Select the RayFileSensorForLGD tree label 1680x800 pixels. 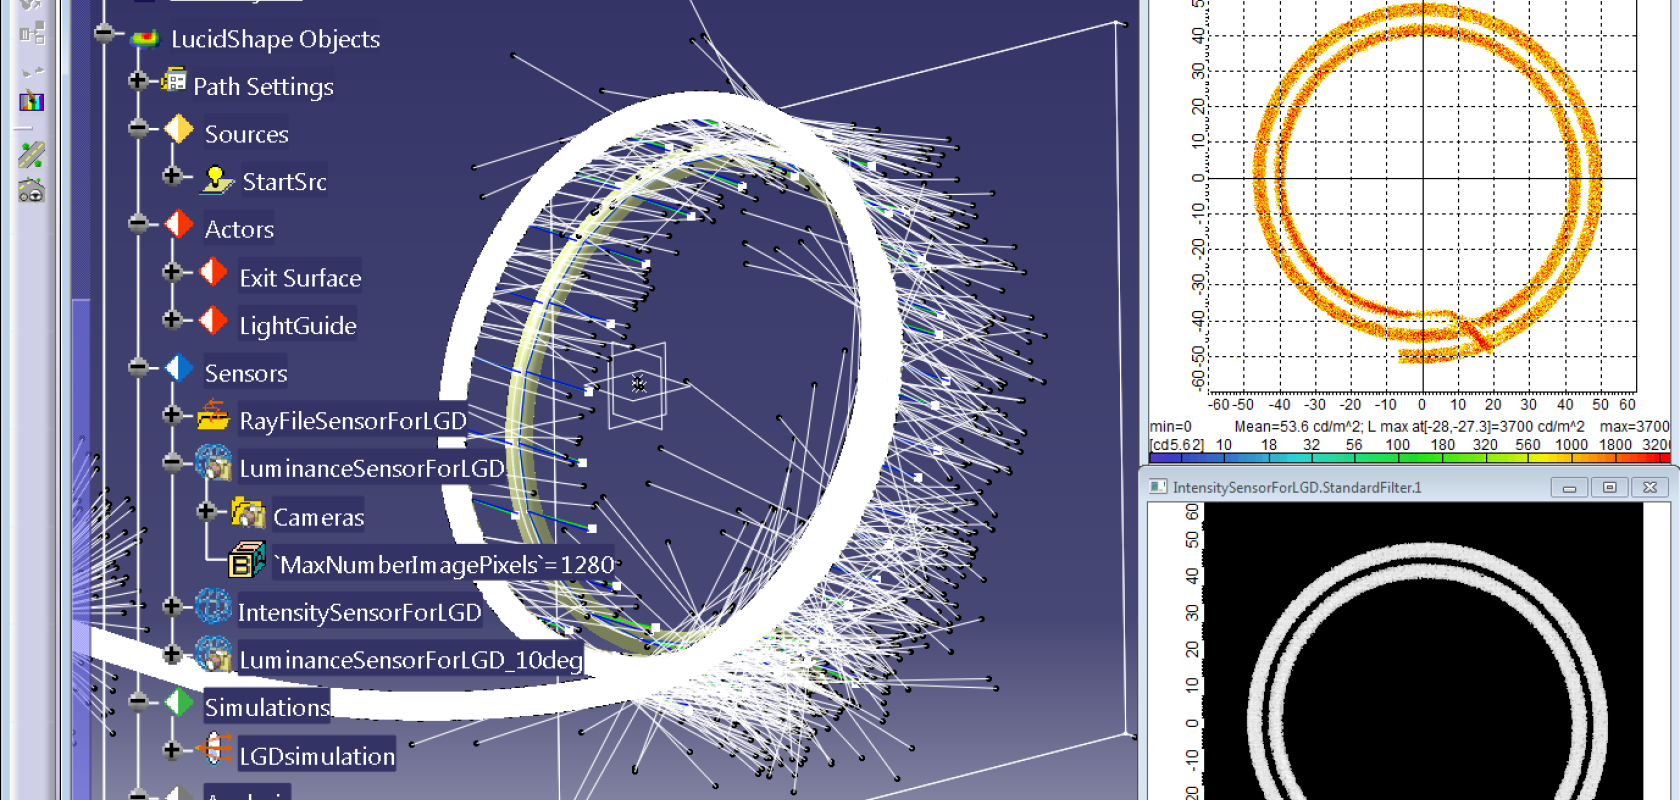(352, 421)
